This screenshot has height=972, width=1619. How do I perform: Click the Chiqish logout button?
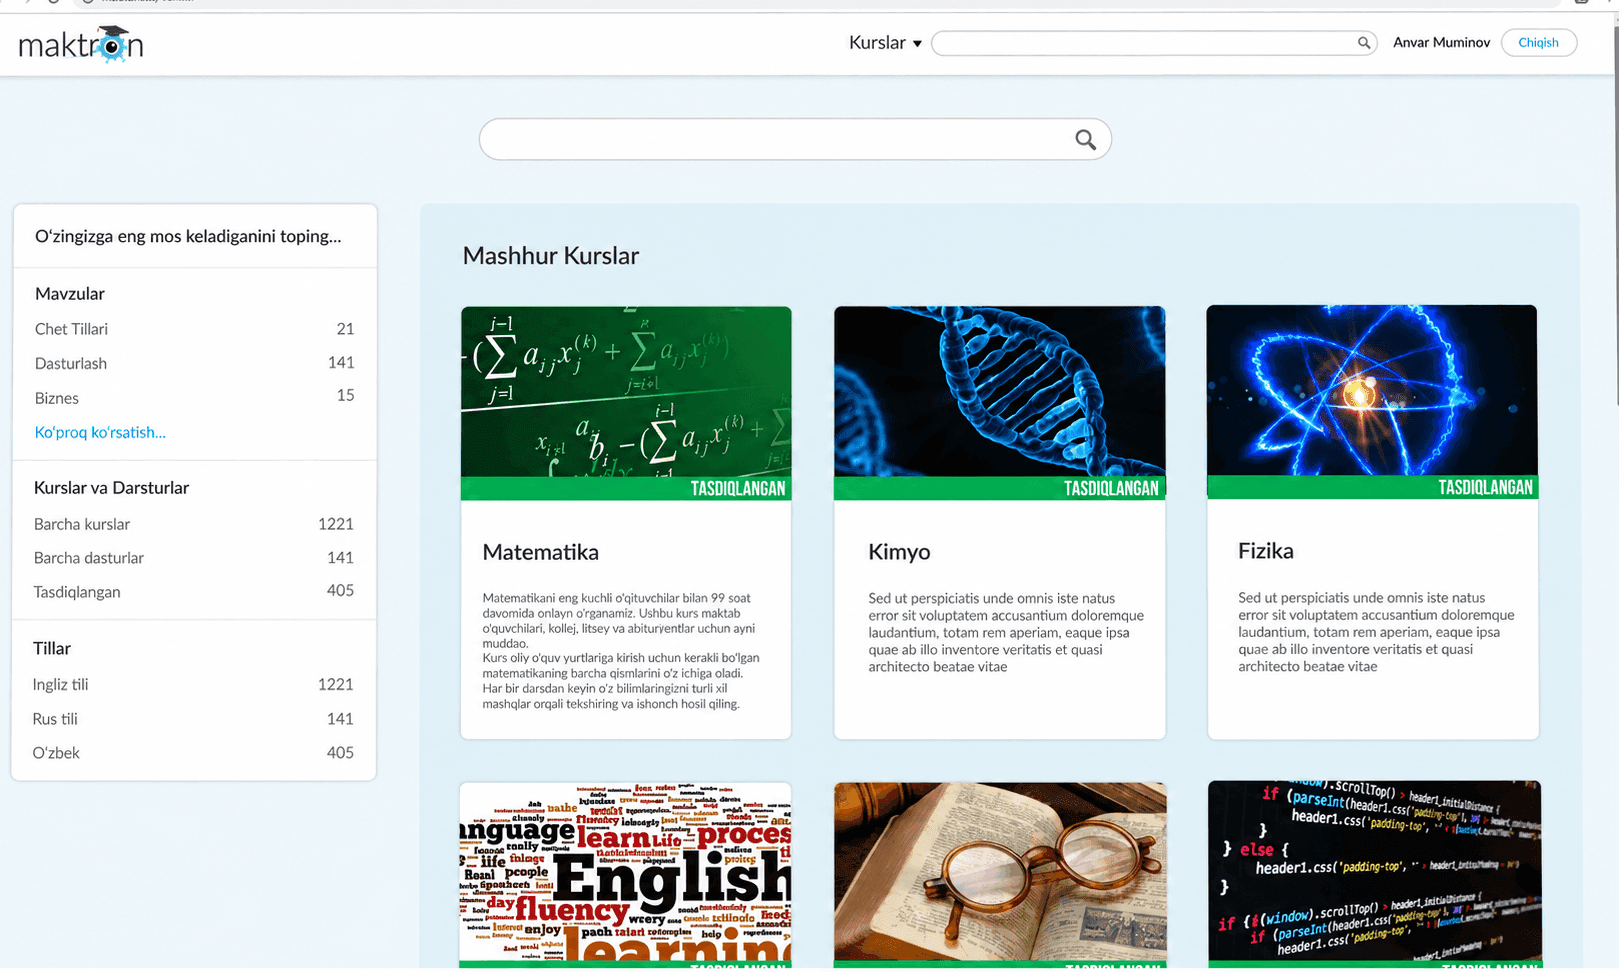(x=1538, y=43)
